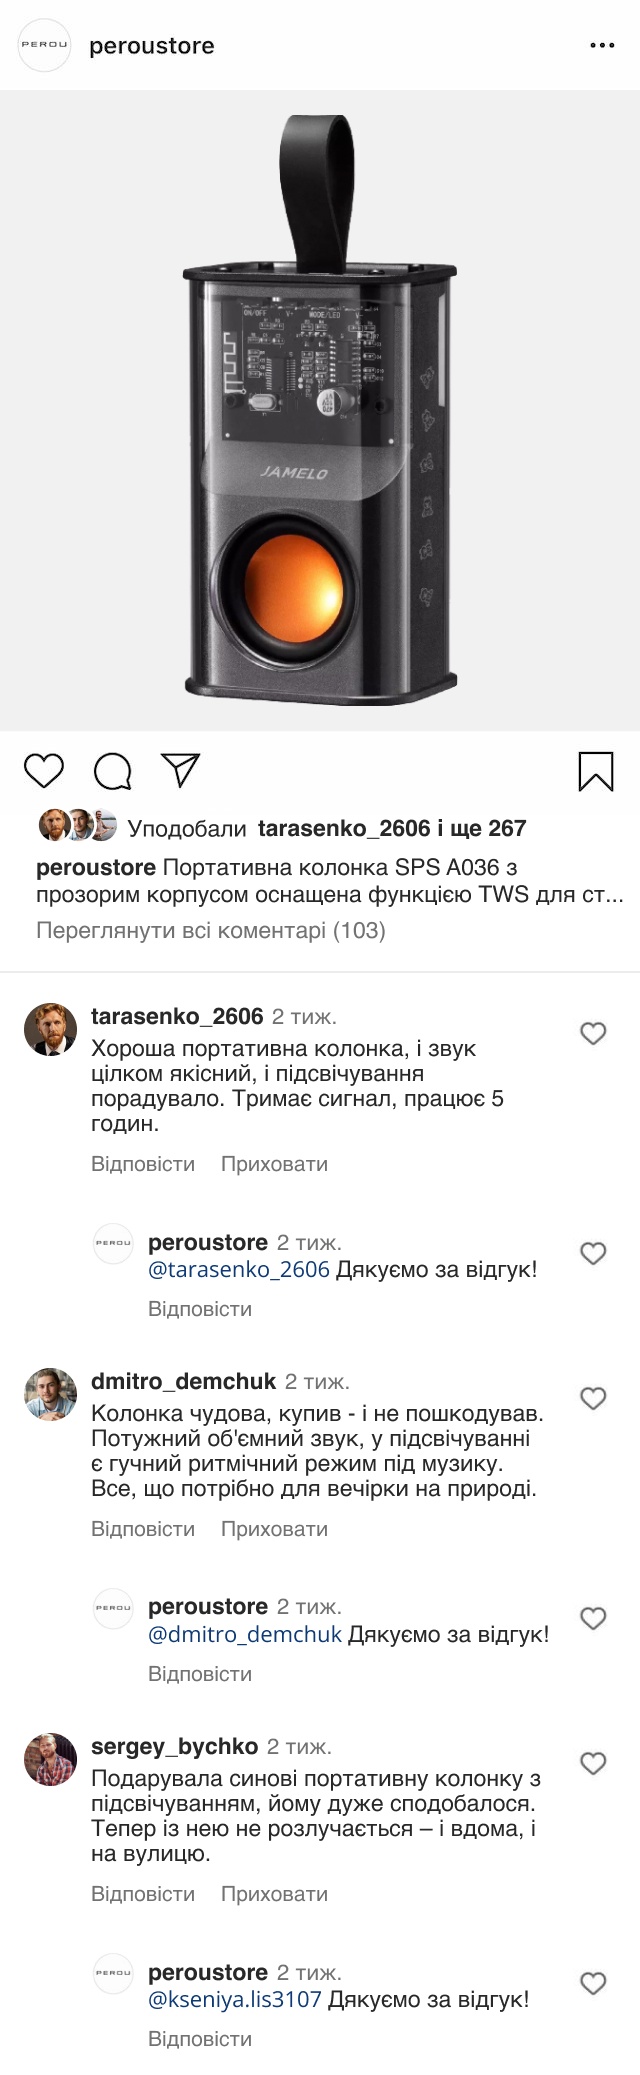Hide dmitro_demchuk's comment
This screenshot has height=2075, width=640.
tap(274, 1529)
